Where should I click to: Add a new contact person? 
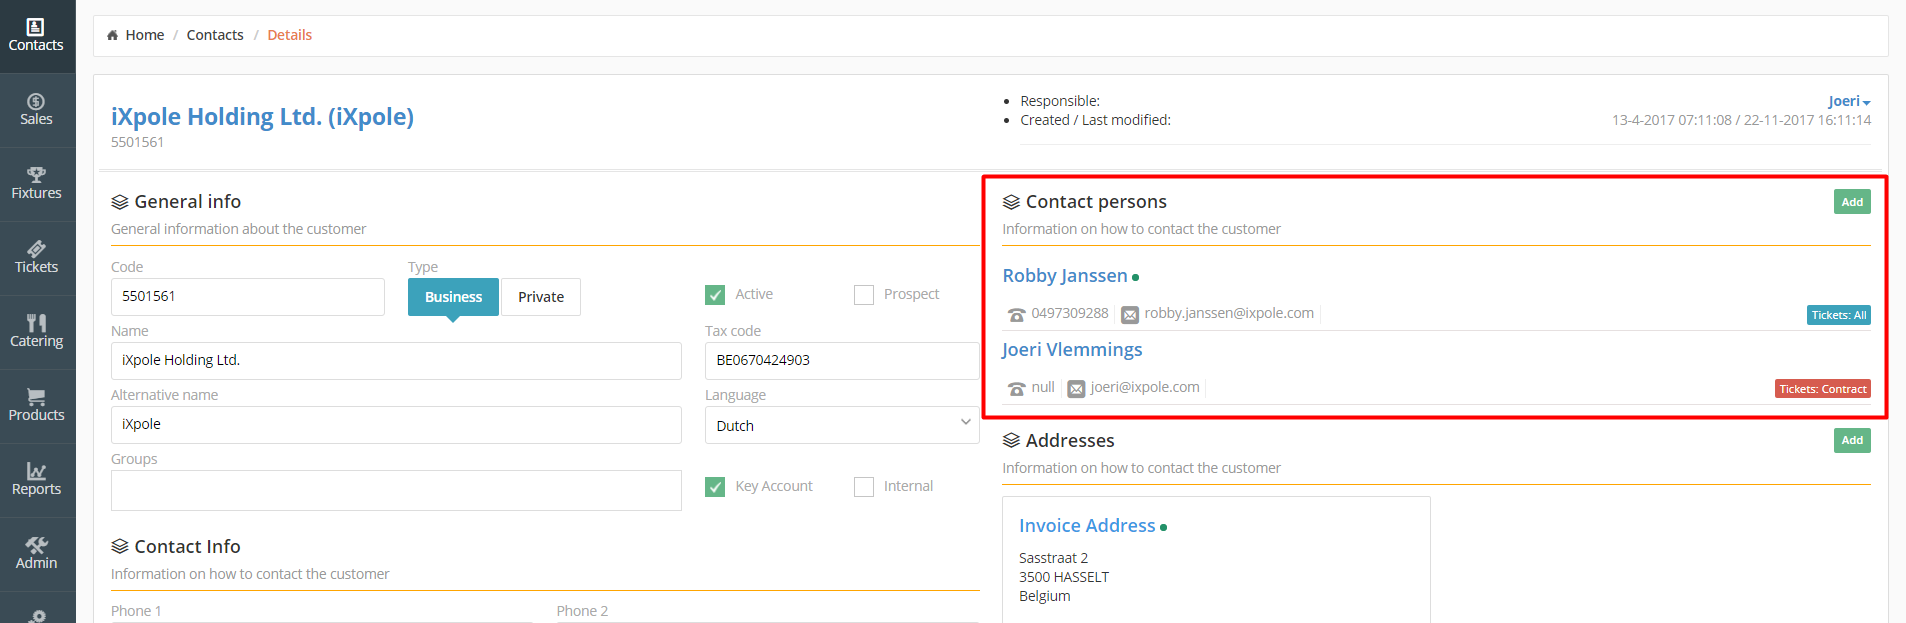point(1852,202)
